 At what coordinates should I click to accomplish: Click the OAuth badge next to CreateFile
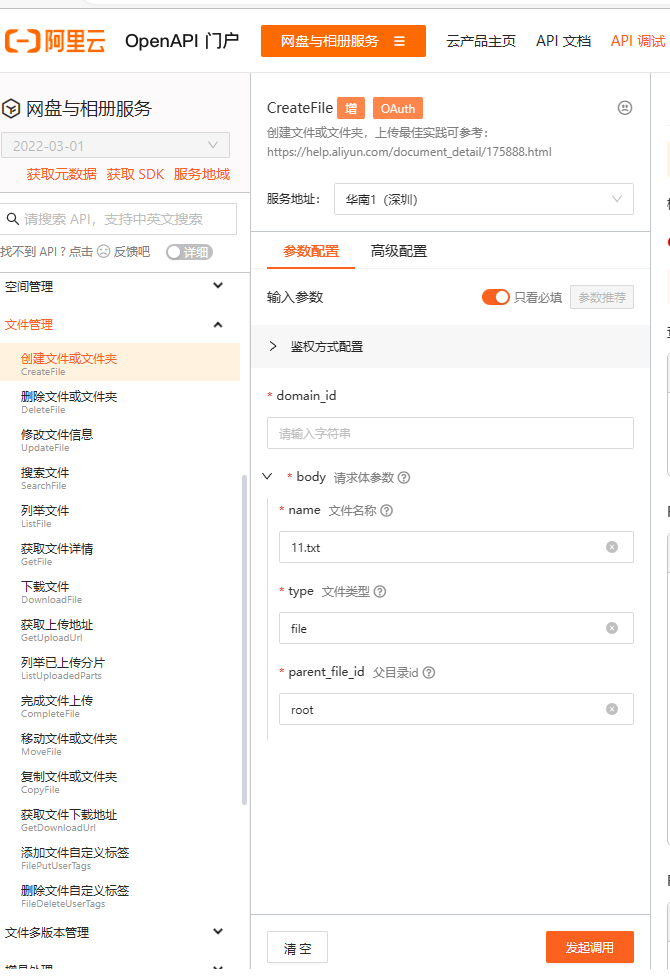(x=398, y=108)
